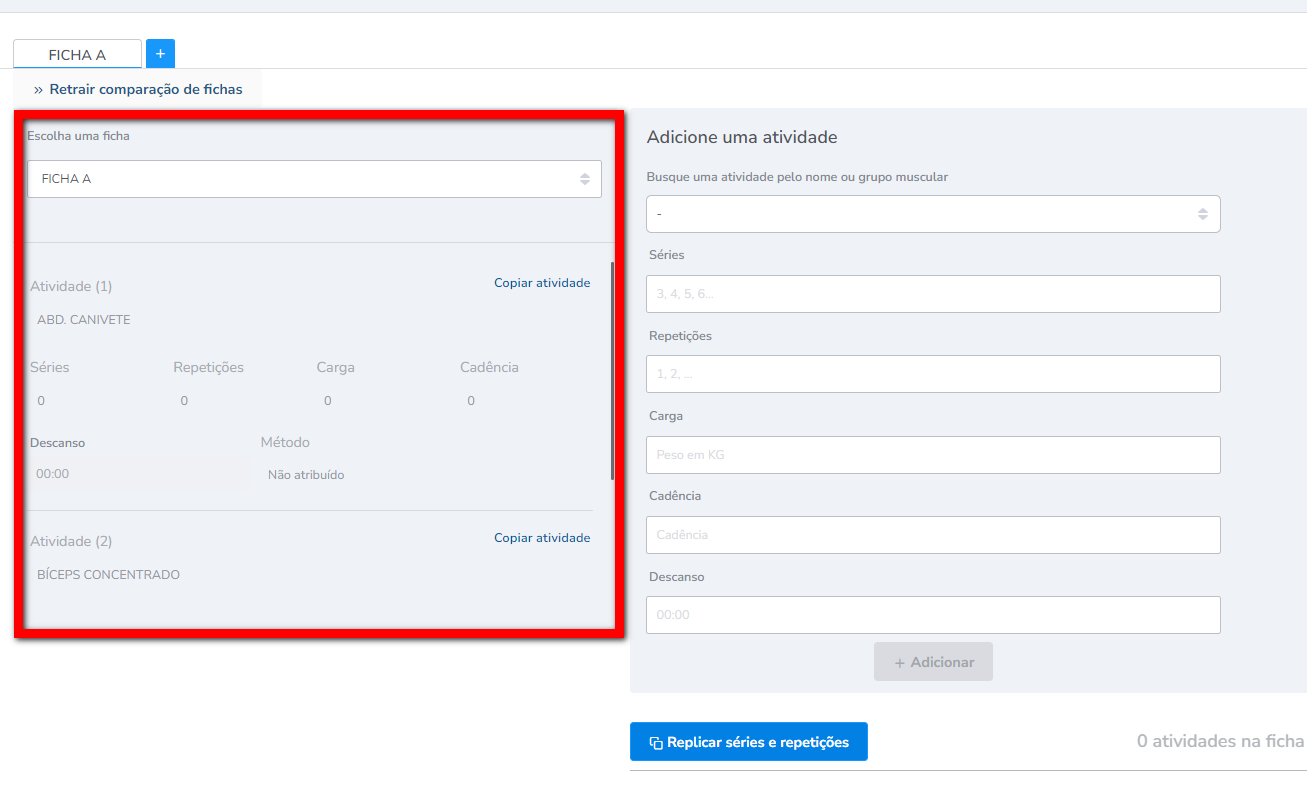The image size is (1307, 789).
Task: Click the blue plus add-ficha icon
Action: coord(160,53)
